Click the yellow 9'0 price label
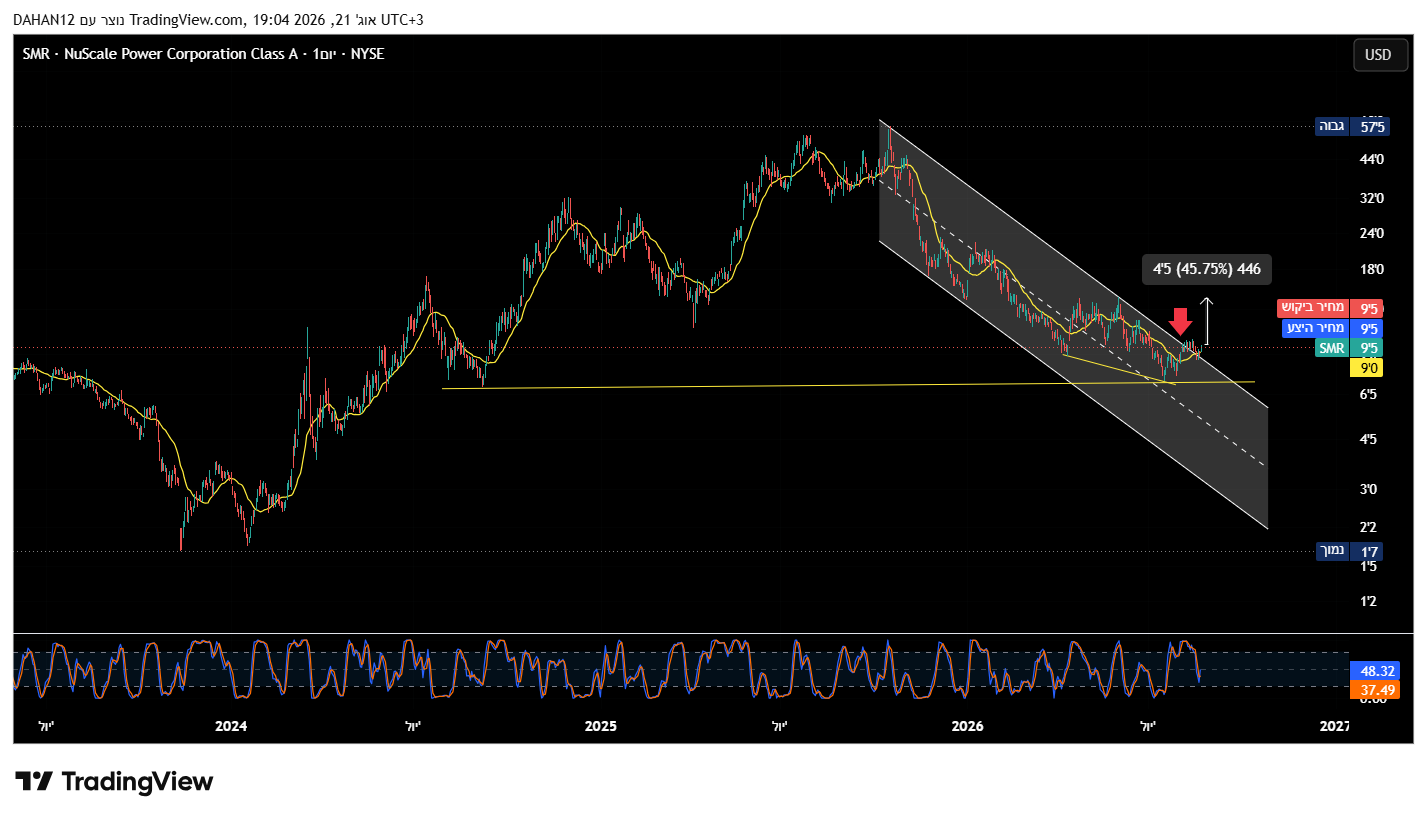The image size is (1427, 819). [x=1367, y=368]
